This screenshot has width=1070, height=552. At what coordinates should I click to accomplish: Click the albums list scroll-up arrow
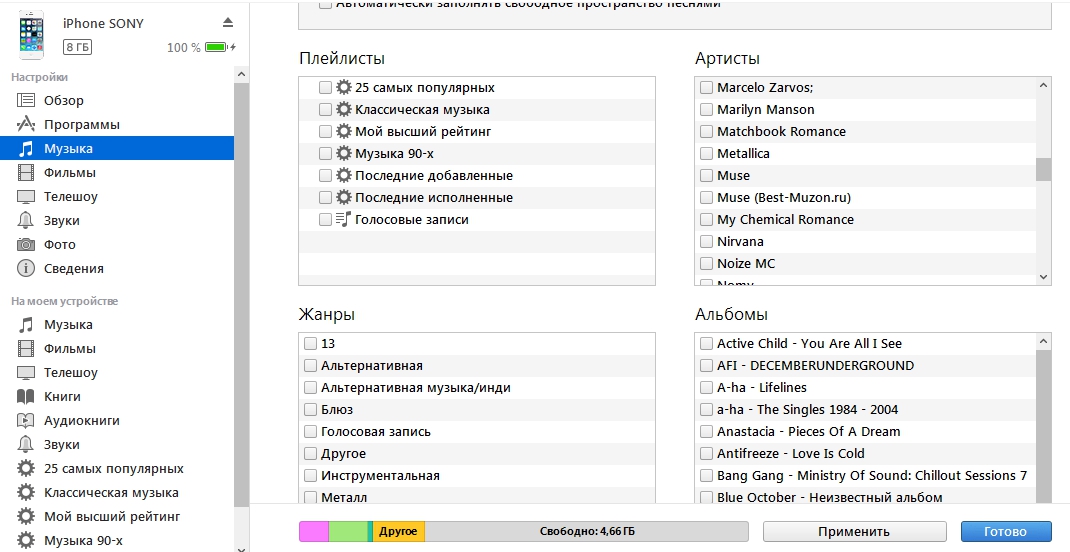pyautogui.click(x=1043, y=341)
